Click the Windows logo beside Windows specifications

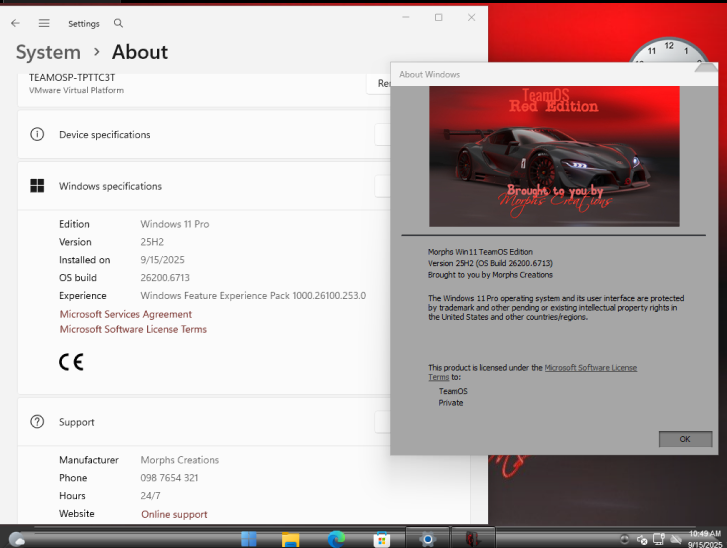[x=37, y=186]
